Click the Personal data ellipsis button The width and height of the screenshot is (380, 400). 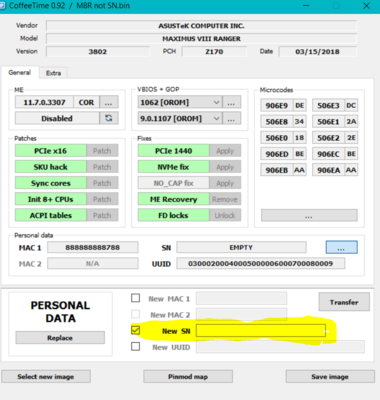click(342, 247)
